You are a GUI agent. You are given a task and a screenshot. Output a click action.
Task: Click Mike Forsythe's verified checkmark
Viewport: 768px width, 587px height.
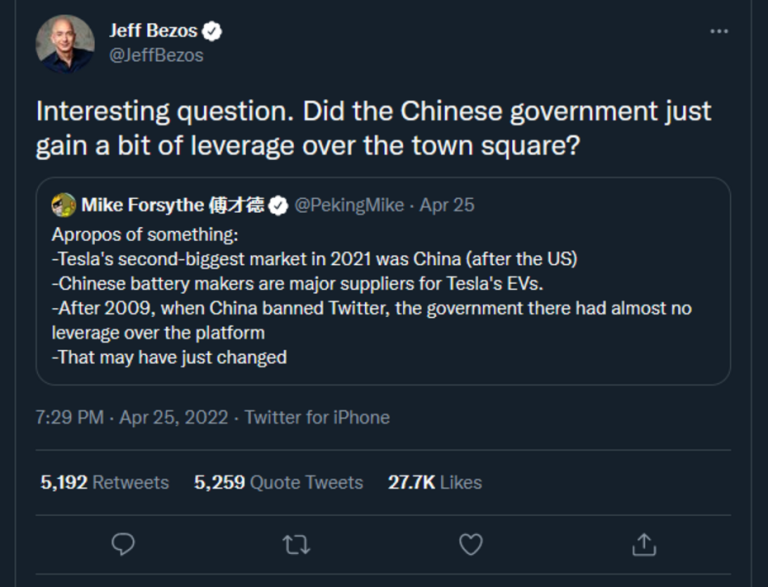pos(278,205)
